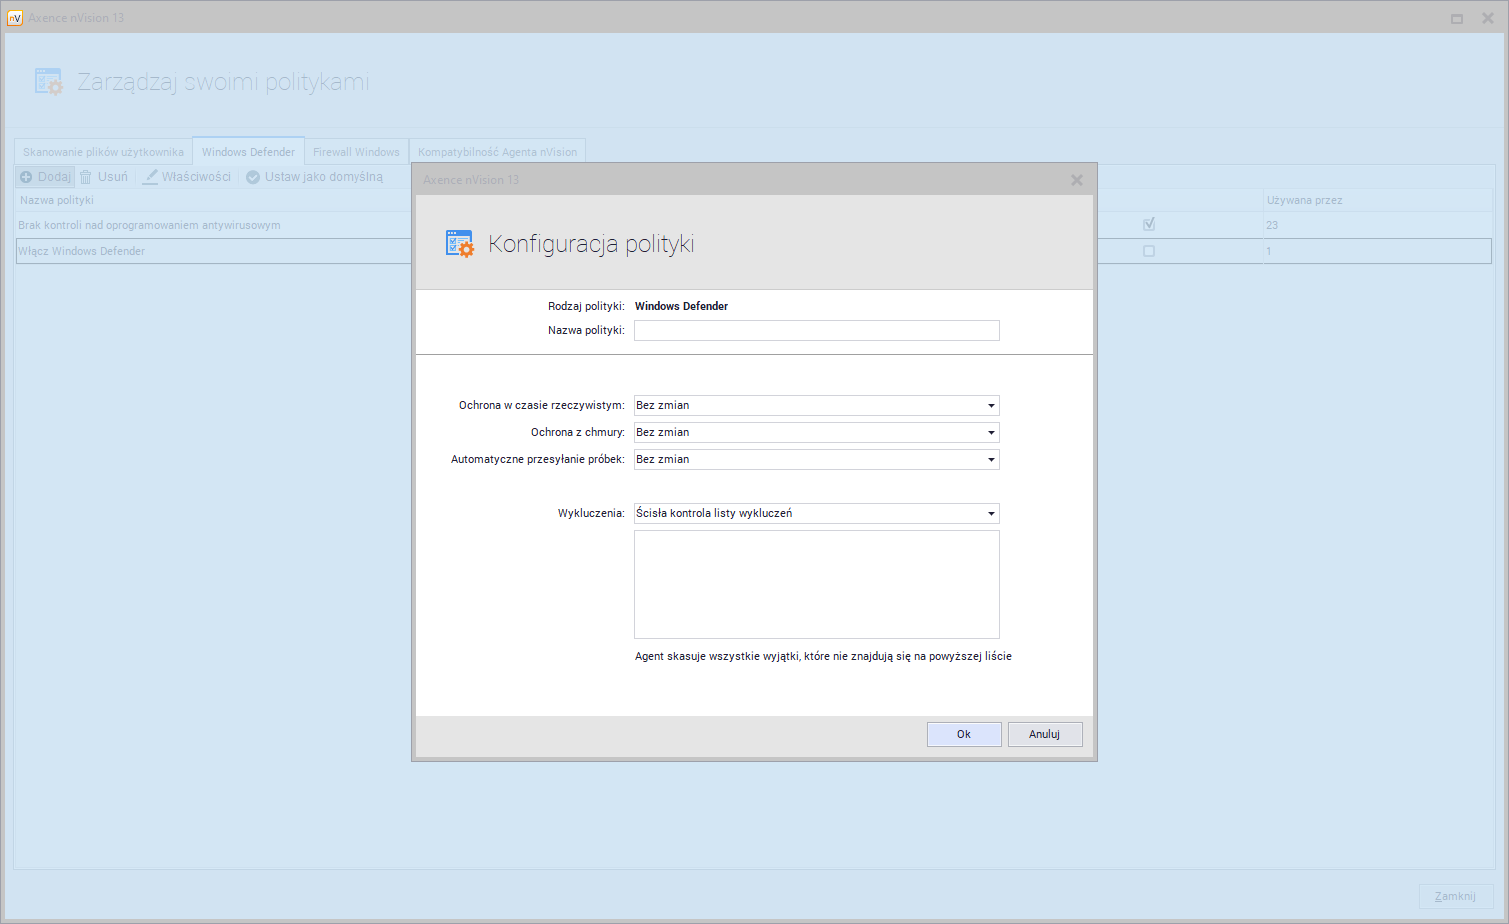
Task: Click the Axence nVision logo in title bar
Action: pyautogui.click(x=15, y=18)
